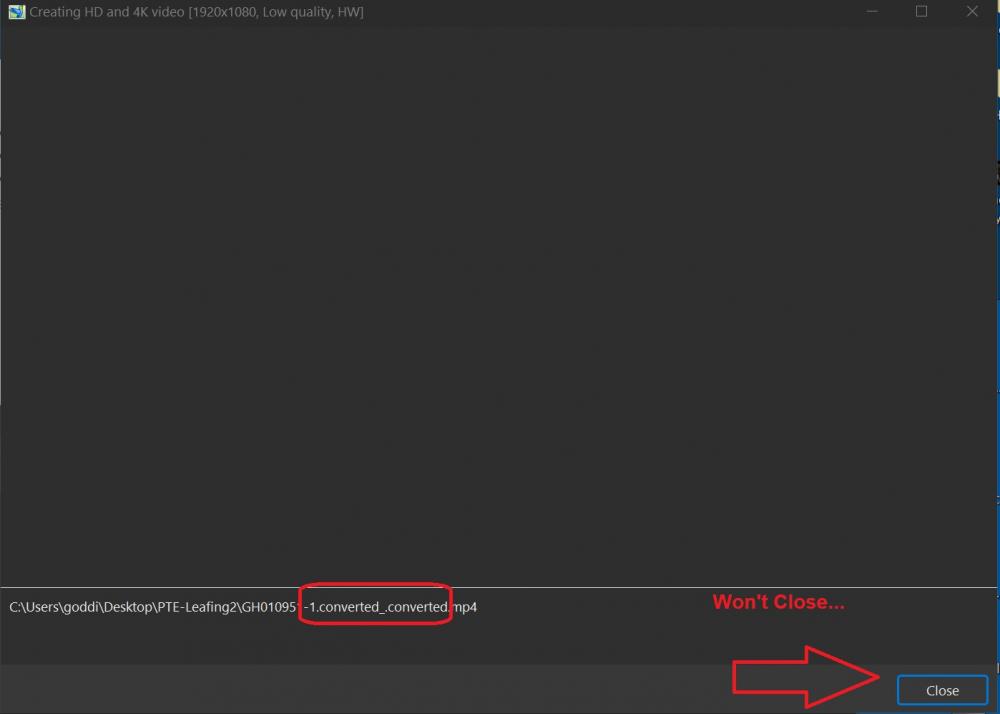1000x714 pixels.
Task: Click the output file path GH01095 converted.mp4
Action: (243, 607)
